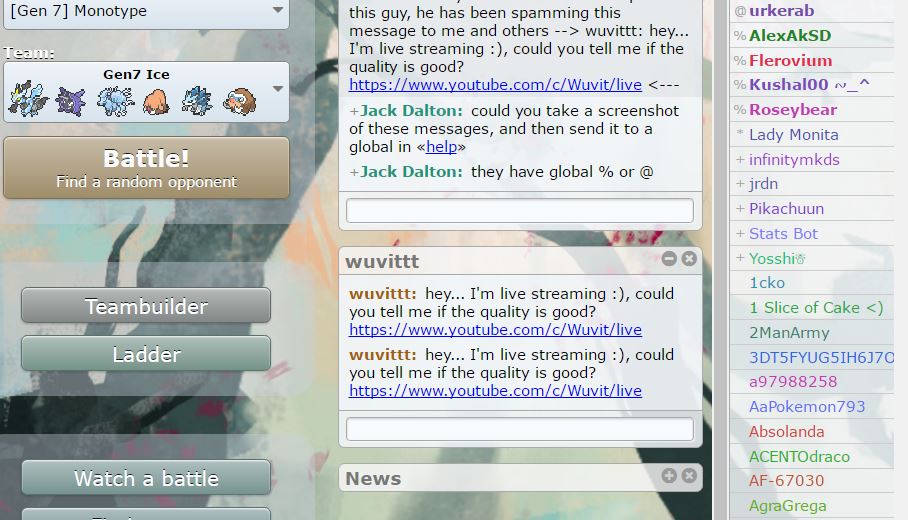The width and height of the screenshot is (908, 520).
Task: Select user Lady Monita in the user list
Action: pos(812,134)
